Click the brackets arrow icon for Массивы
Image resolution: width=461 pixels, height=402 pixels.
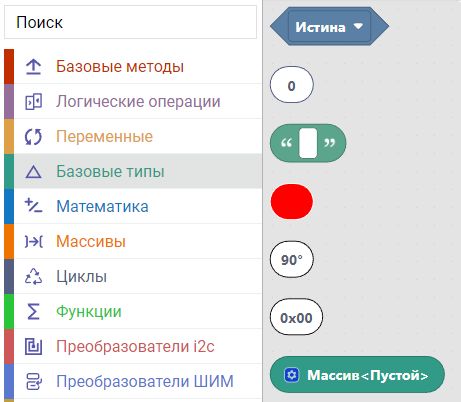33,241
